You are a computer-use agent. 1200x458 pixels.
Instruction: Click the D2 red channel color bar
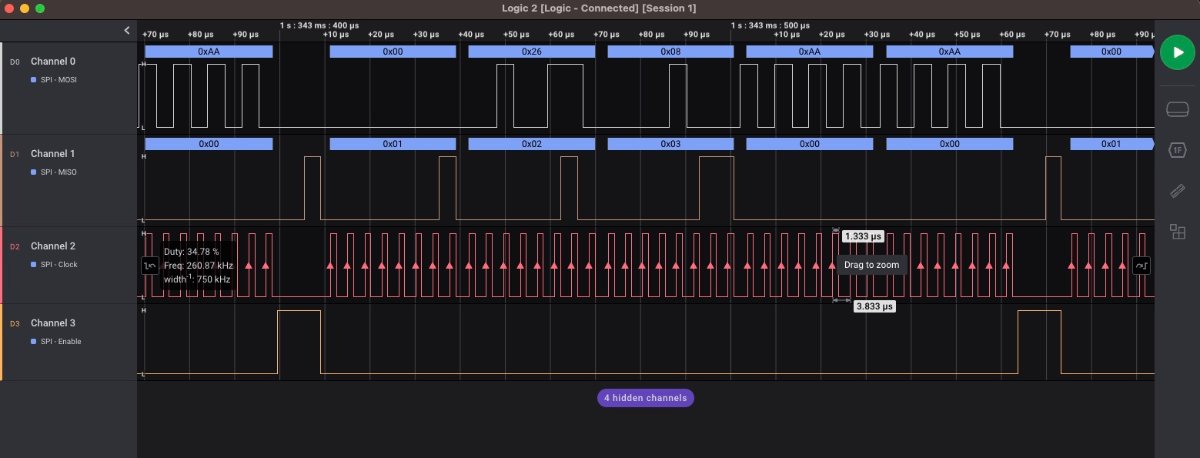pyautogui.click(x=1, y=264)
